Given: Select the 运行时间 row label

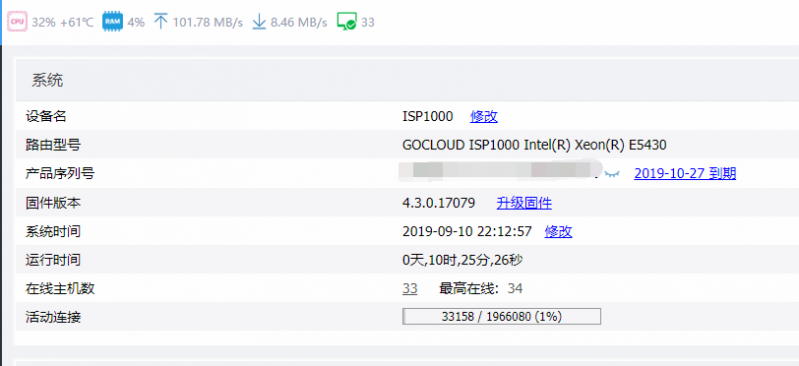Looking at the screenshot, I should point(53,260).
